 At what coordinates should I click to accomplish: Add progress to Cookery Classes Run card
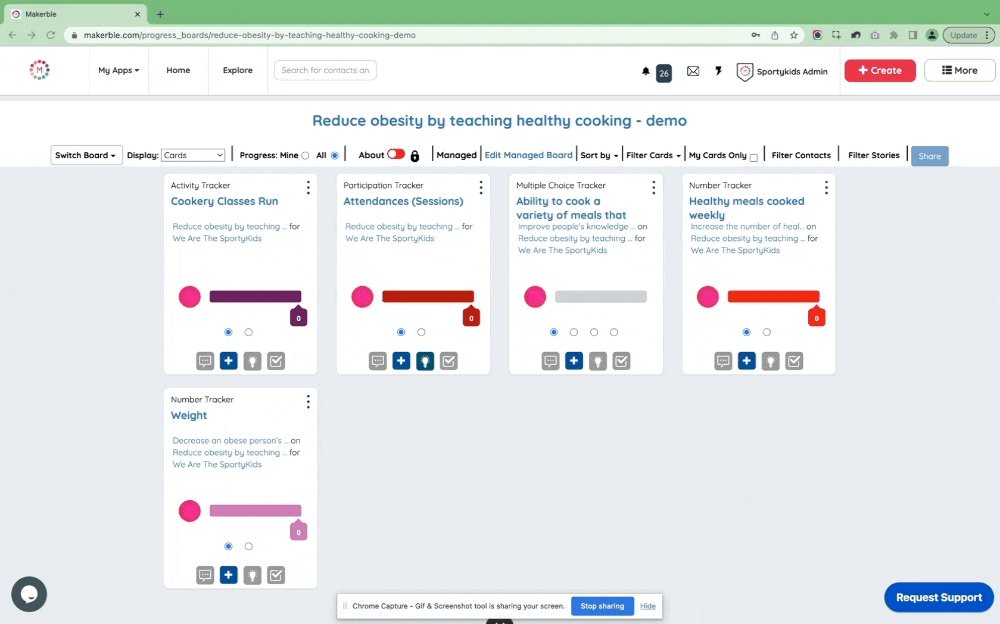pos(228,360)
